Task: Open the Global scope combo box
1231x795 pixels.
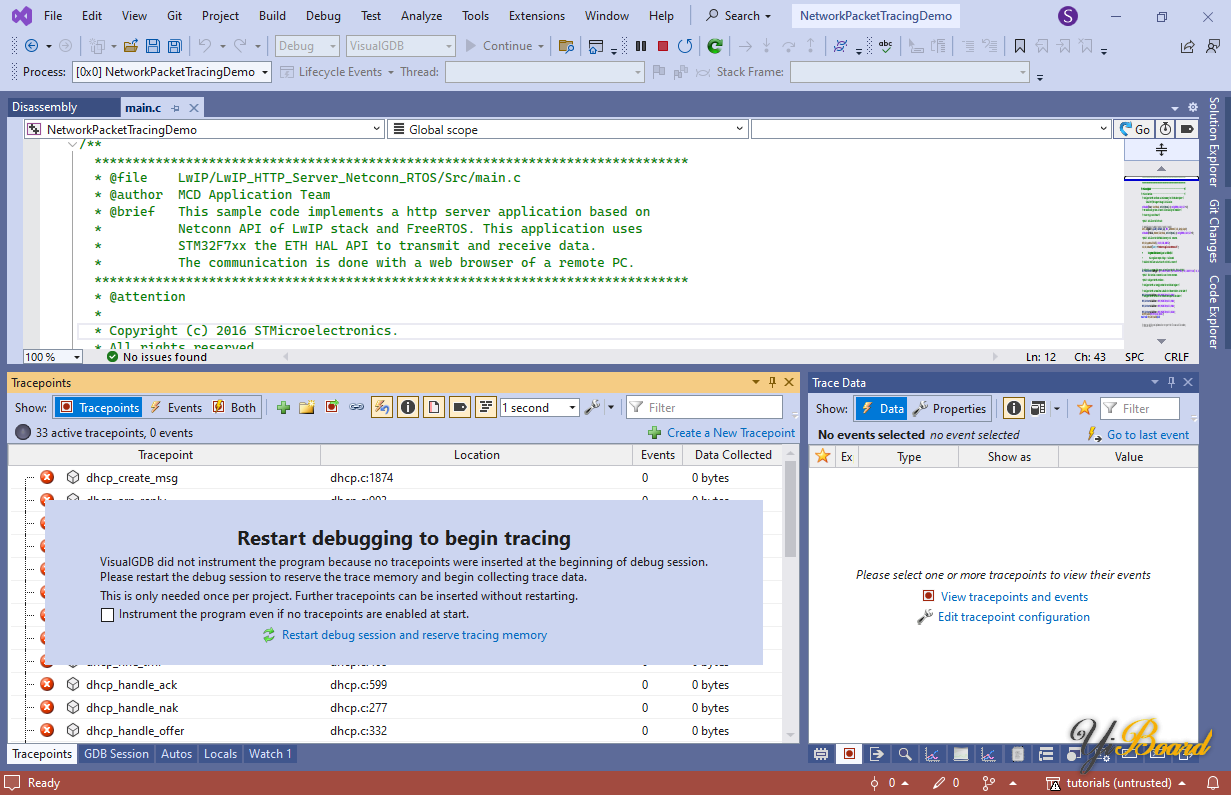Action: click(x=740, y=129)
